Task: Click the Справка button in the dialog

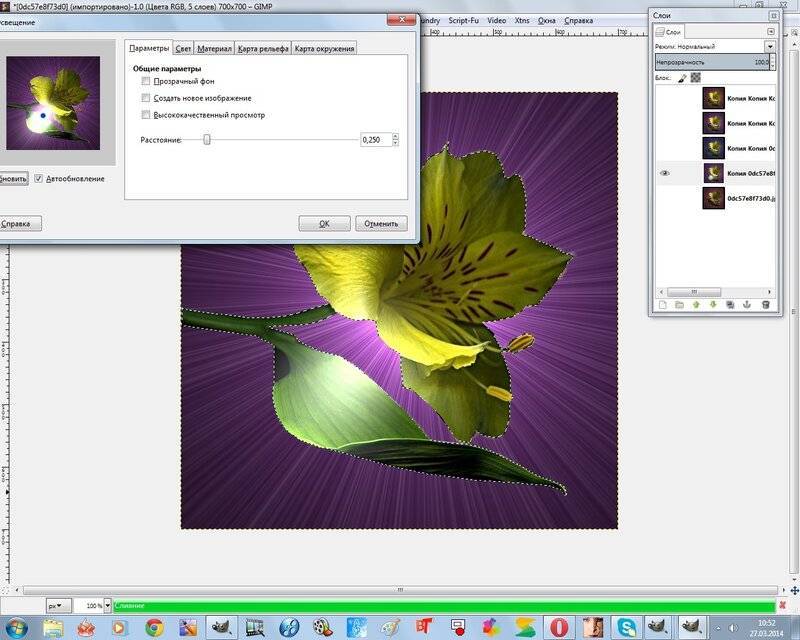Action: 16,224
